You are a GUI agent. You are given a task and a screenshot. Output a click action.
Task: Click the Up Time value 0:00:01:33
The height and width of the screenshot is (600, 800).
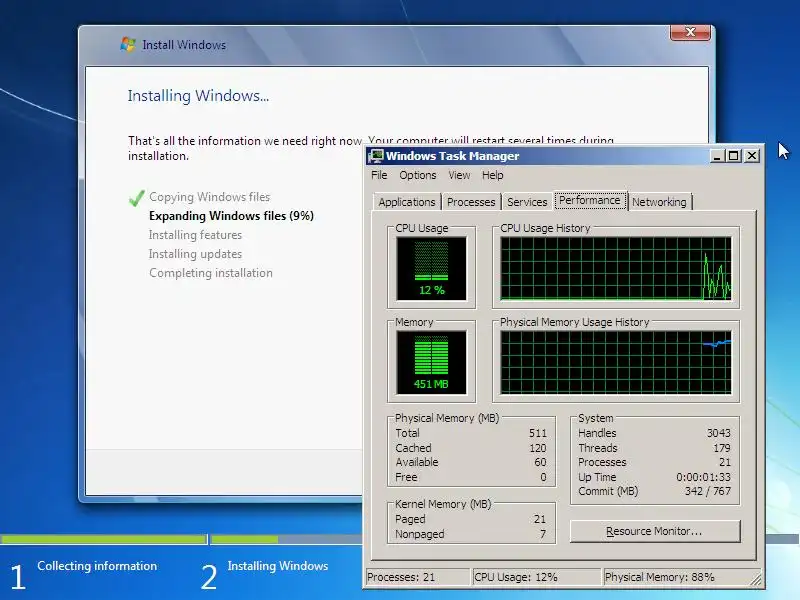[703, 477]
